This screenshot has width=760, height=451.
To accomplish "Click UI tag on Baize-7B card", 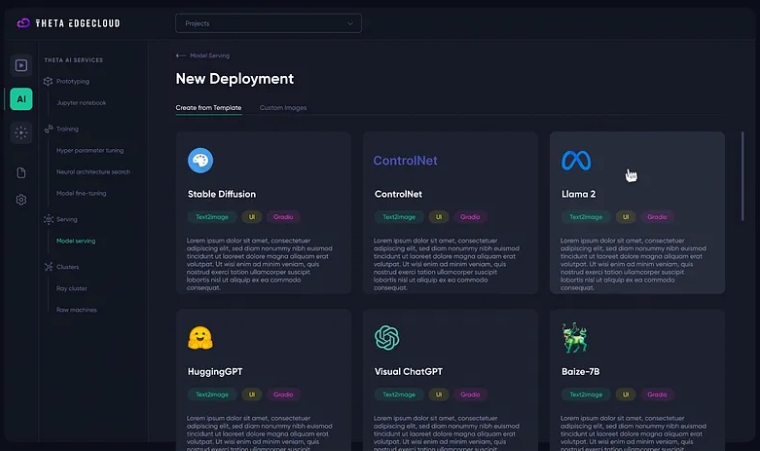I will pyautogui.click(x=626, y=394).
